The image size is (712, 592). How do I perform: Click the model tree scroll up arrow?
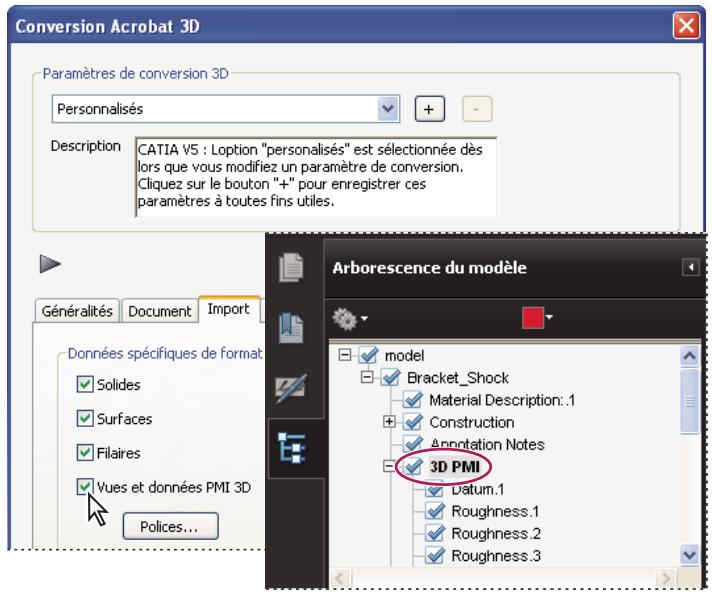click(690, 356)
